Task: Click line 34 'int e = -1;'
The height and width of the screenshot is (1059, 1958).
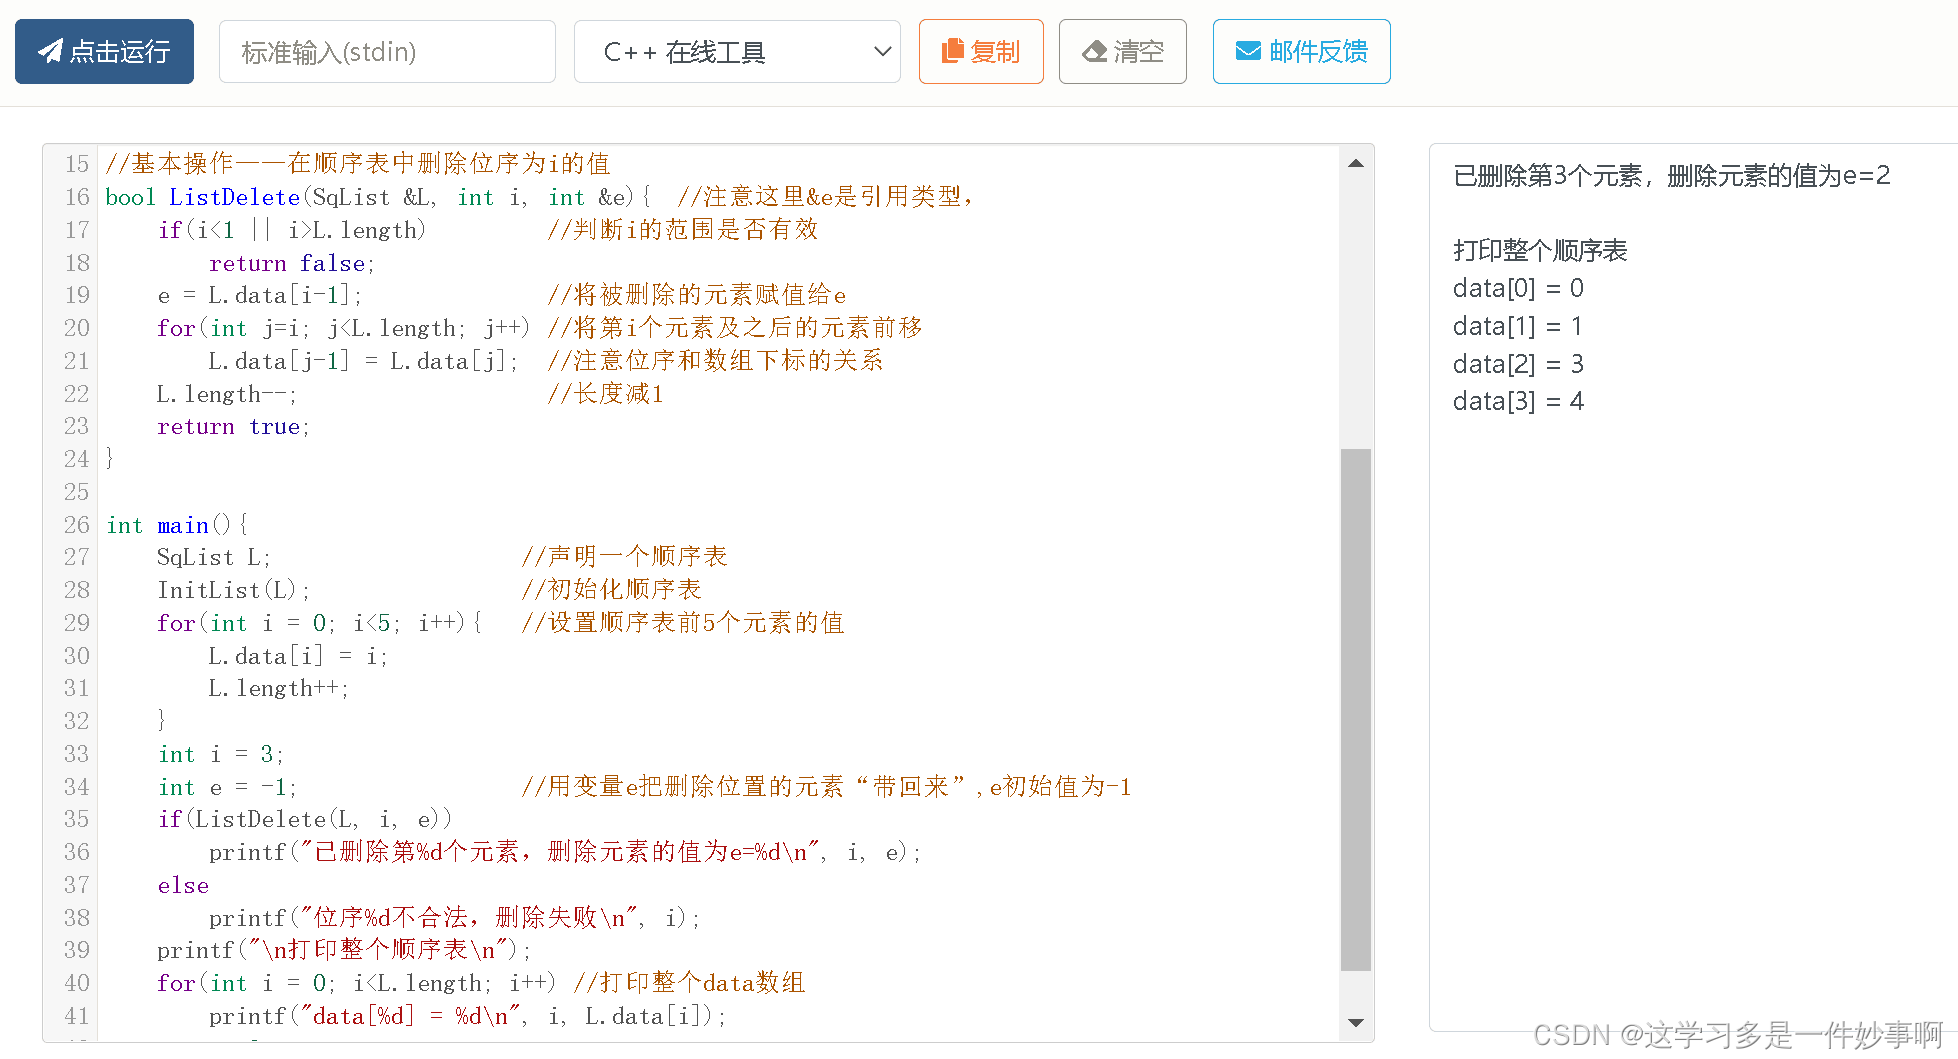Action: (x=227, y=787)
